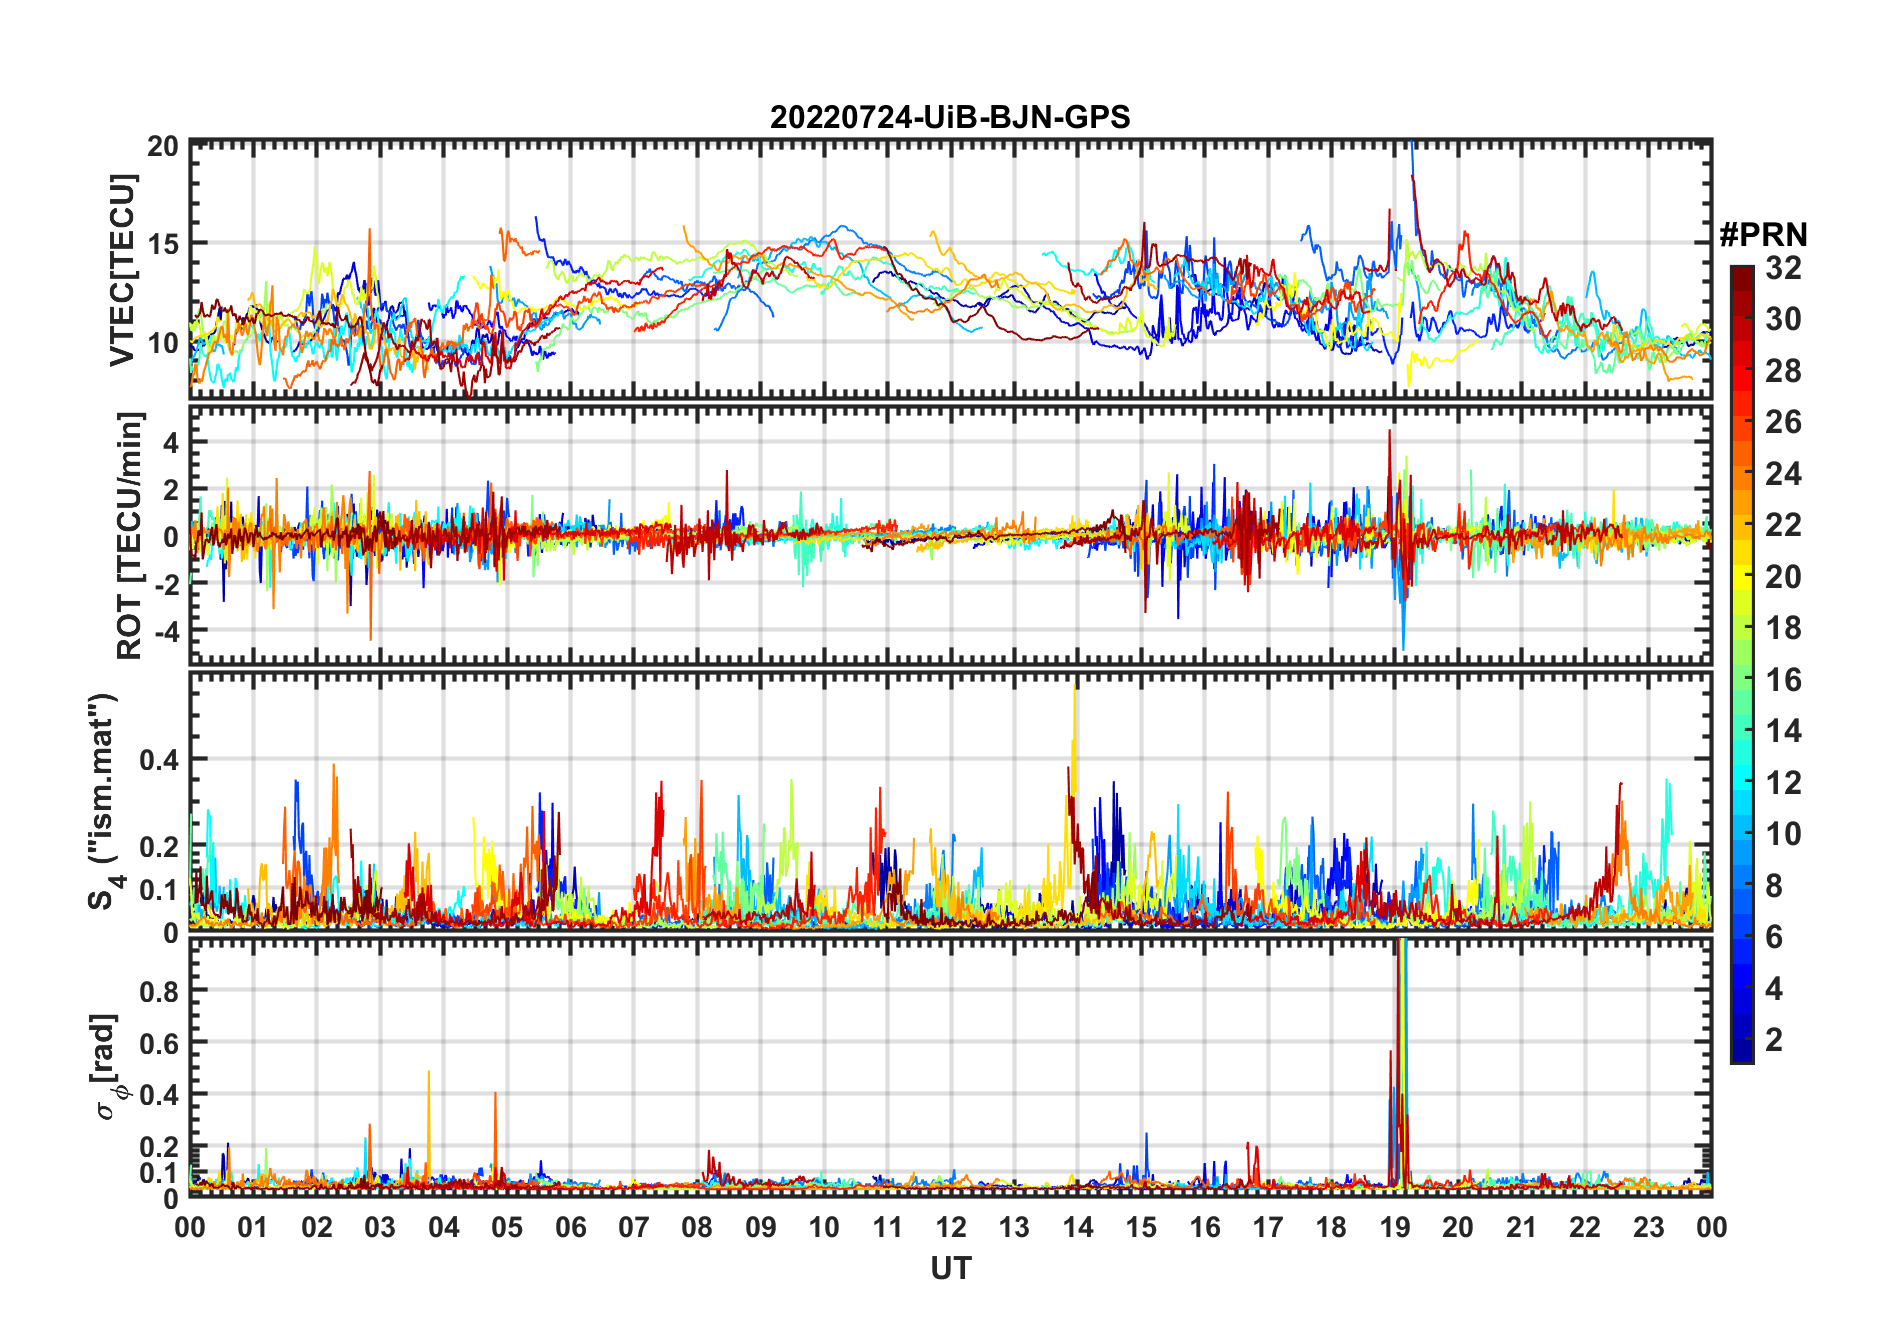The width and height of the screenshot is (1902, 1330).
Task: Click the VTEC axis tick label 15
Action: coord(162,243)
